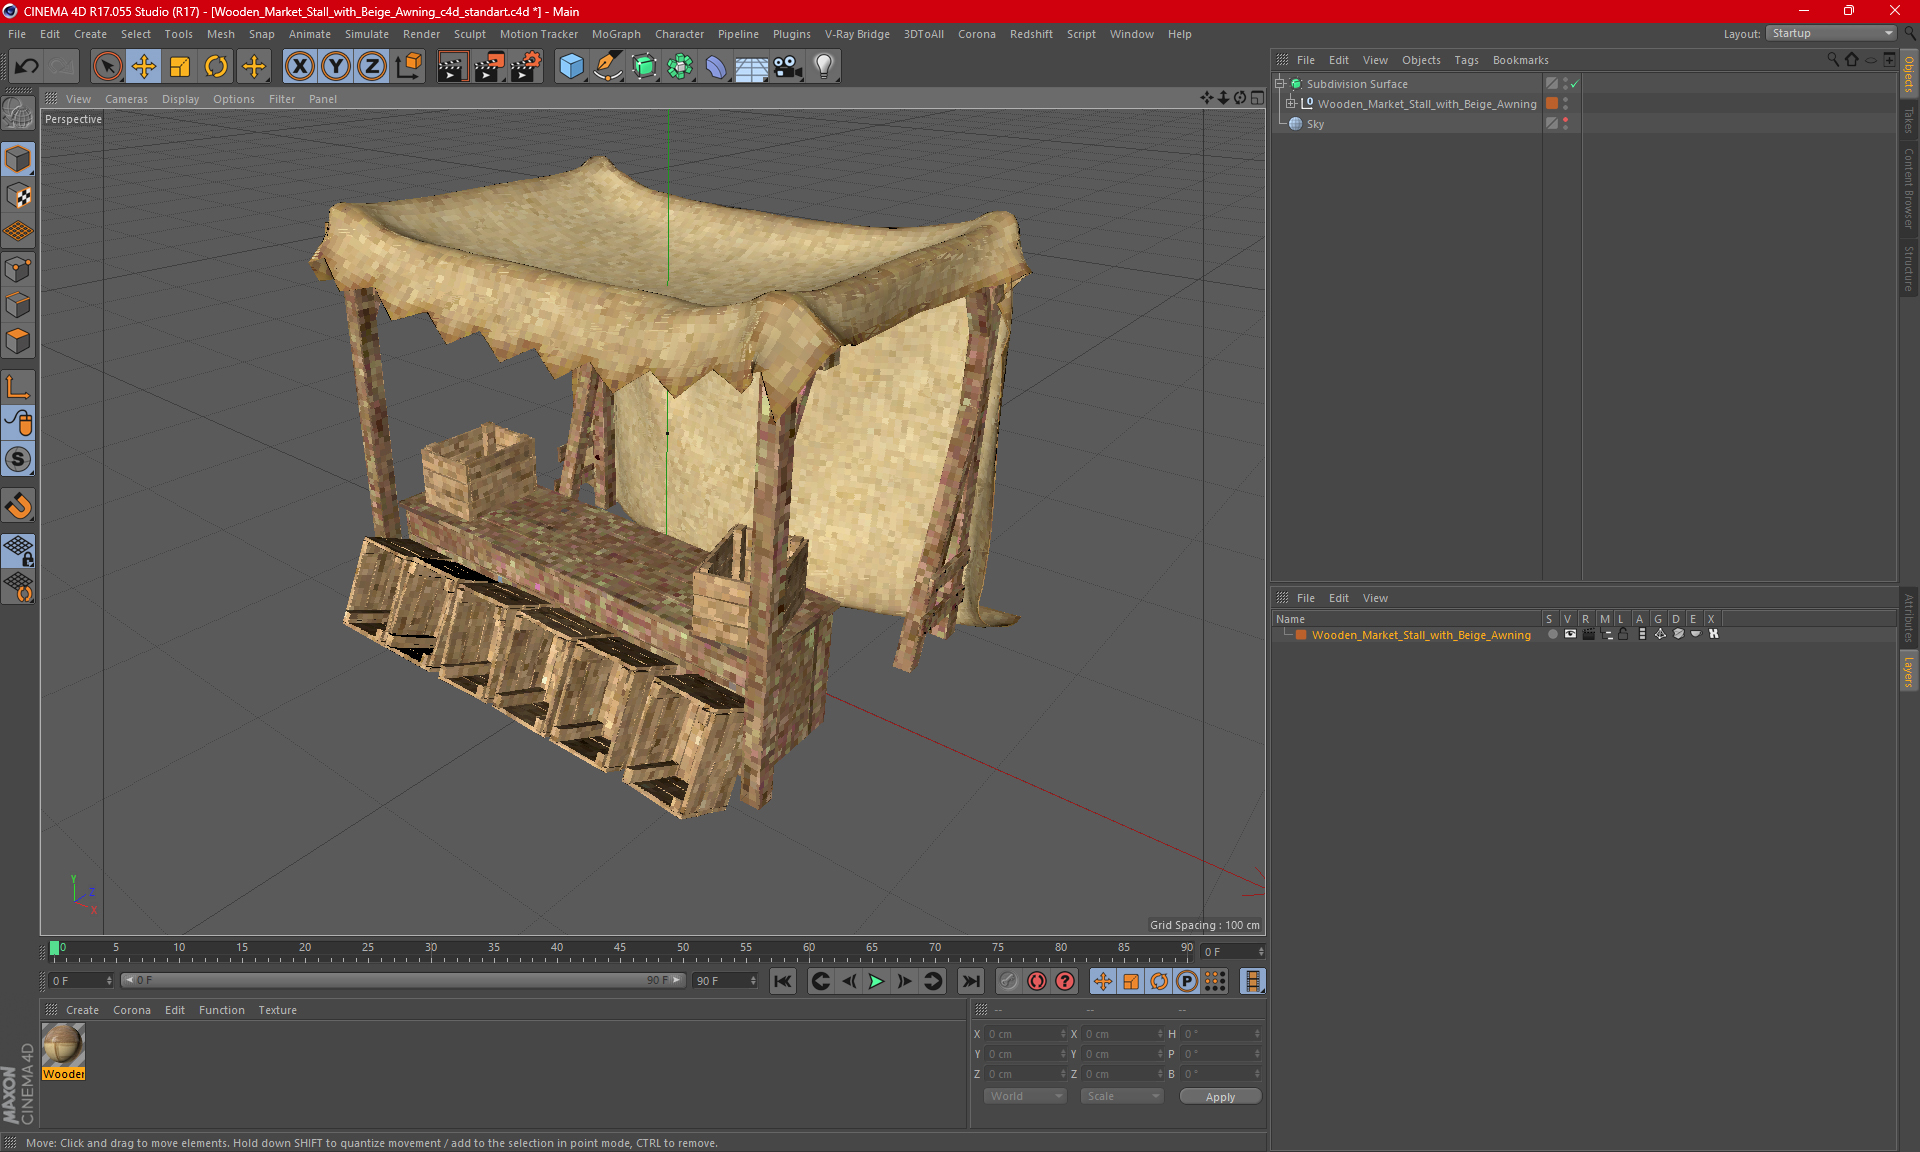Open material manager Texture menu
The width and height of the screenshot is (1920, 1152).
277,1010
